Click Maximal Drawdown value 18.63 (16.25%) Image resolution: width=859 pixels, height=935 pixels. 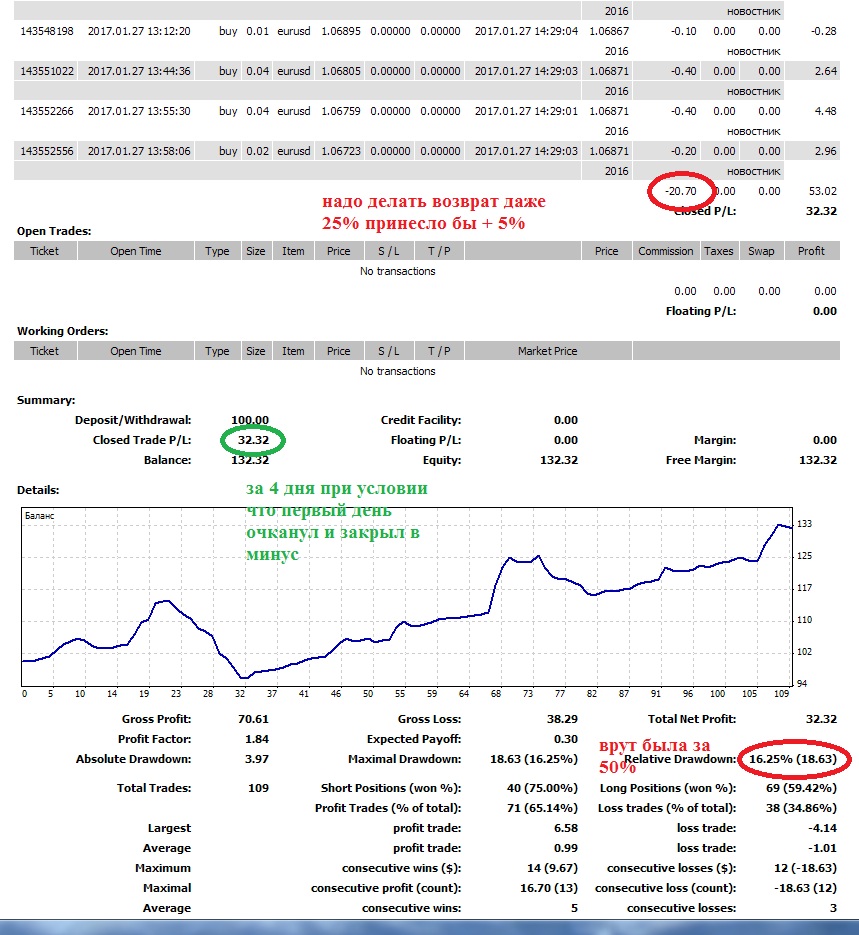534,759
